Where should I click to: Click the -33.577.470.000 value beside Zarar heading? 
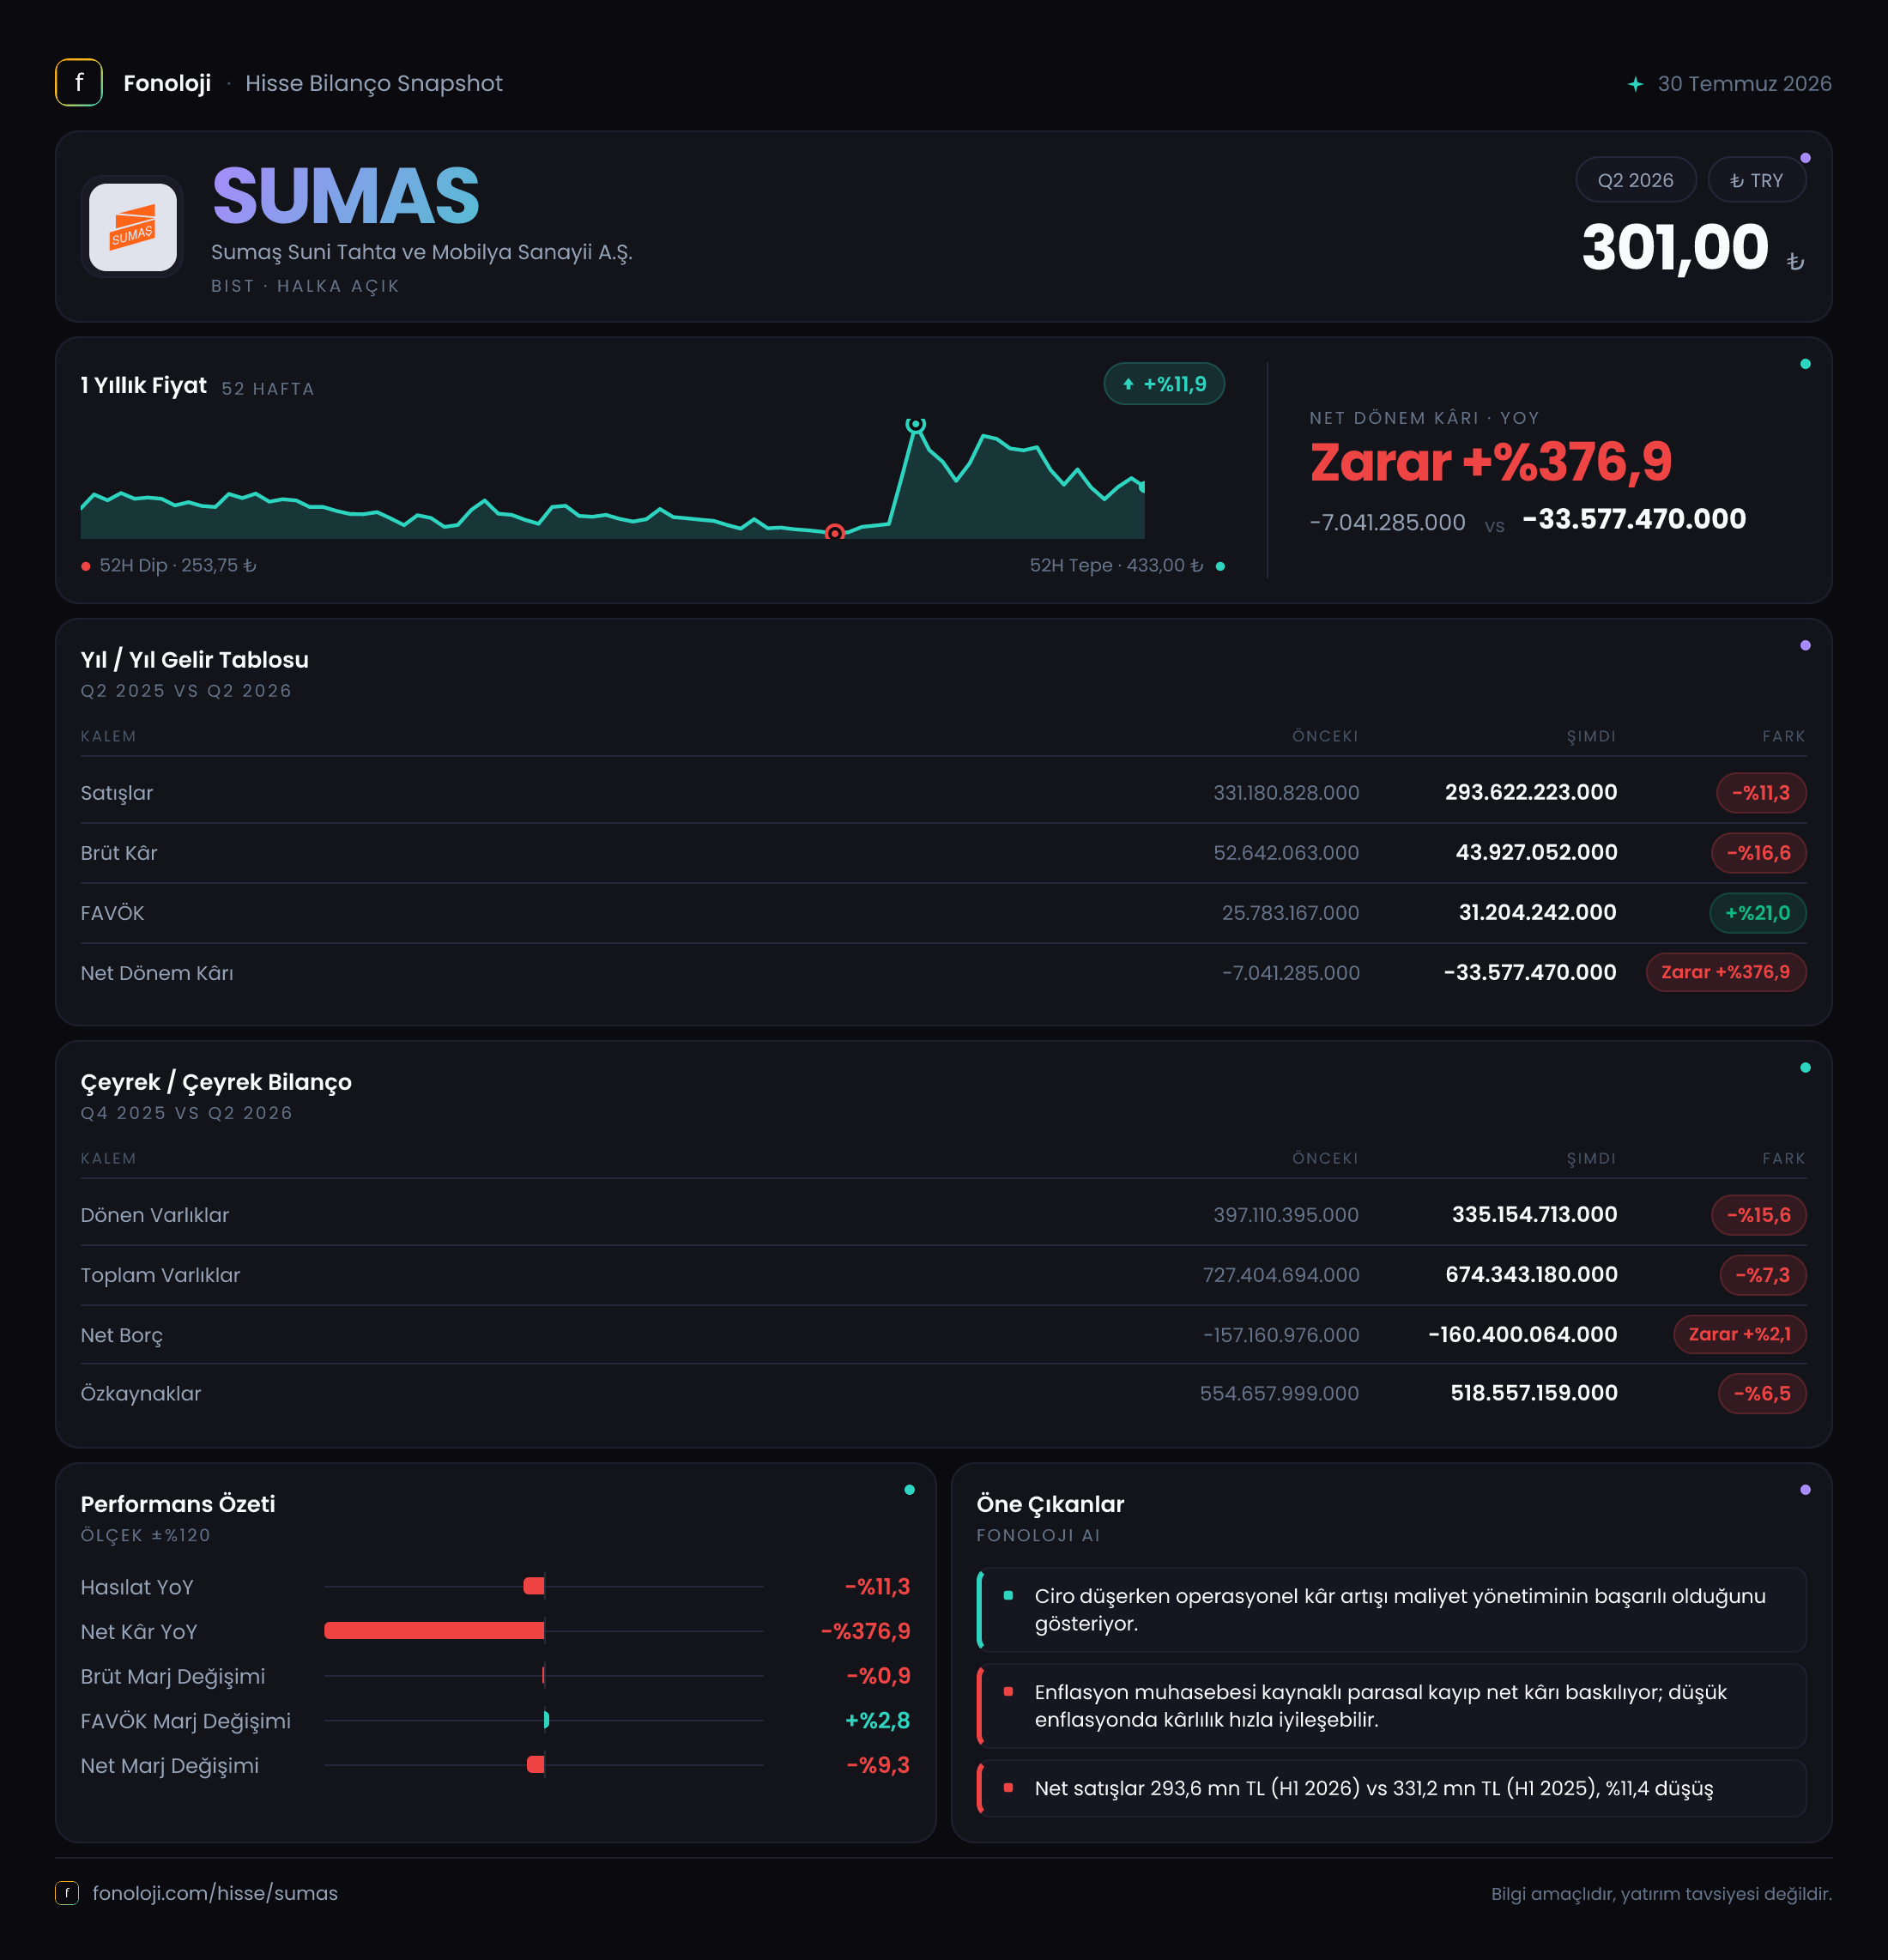pos(1634,519)
